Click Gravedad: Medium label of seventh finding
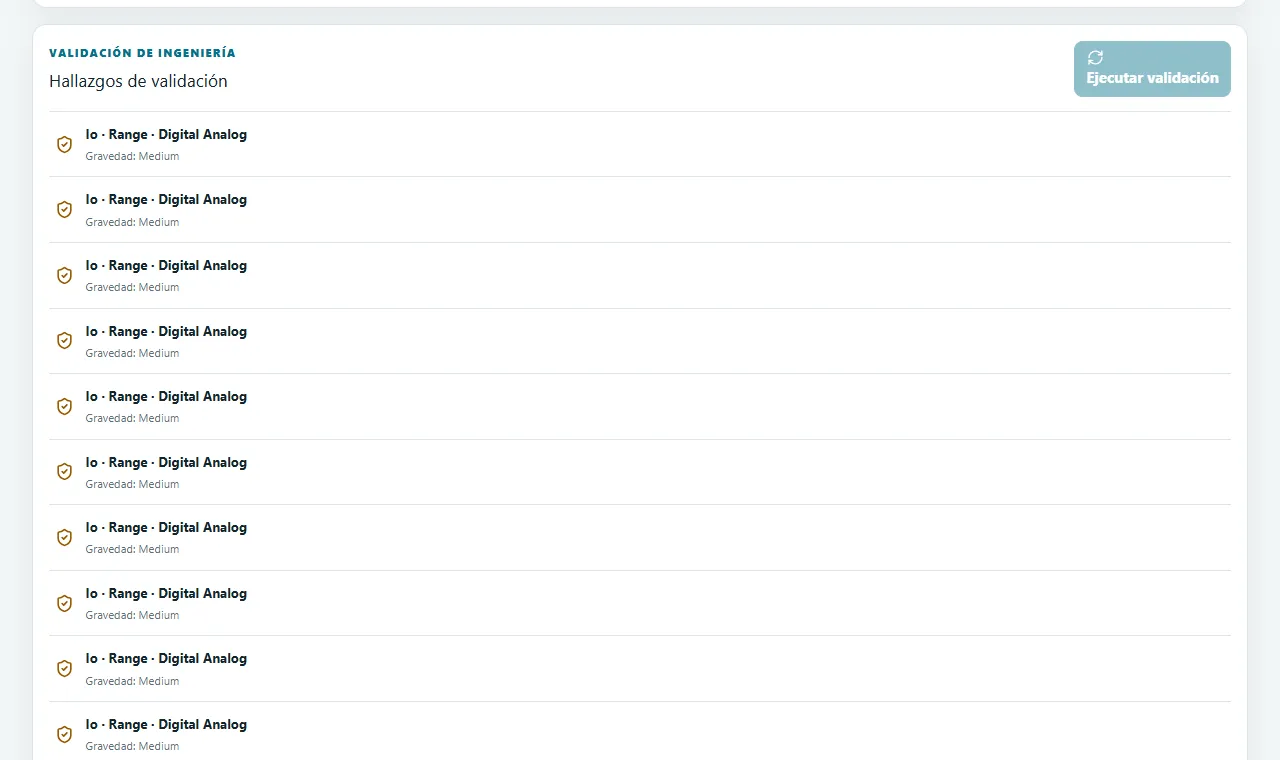1280x760 pixels. (132, 549)
